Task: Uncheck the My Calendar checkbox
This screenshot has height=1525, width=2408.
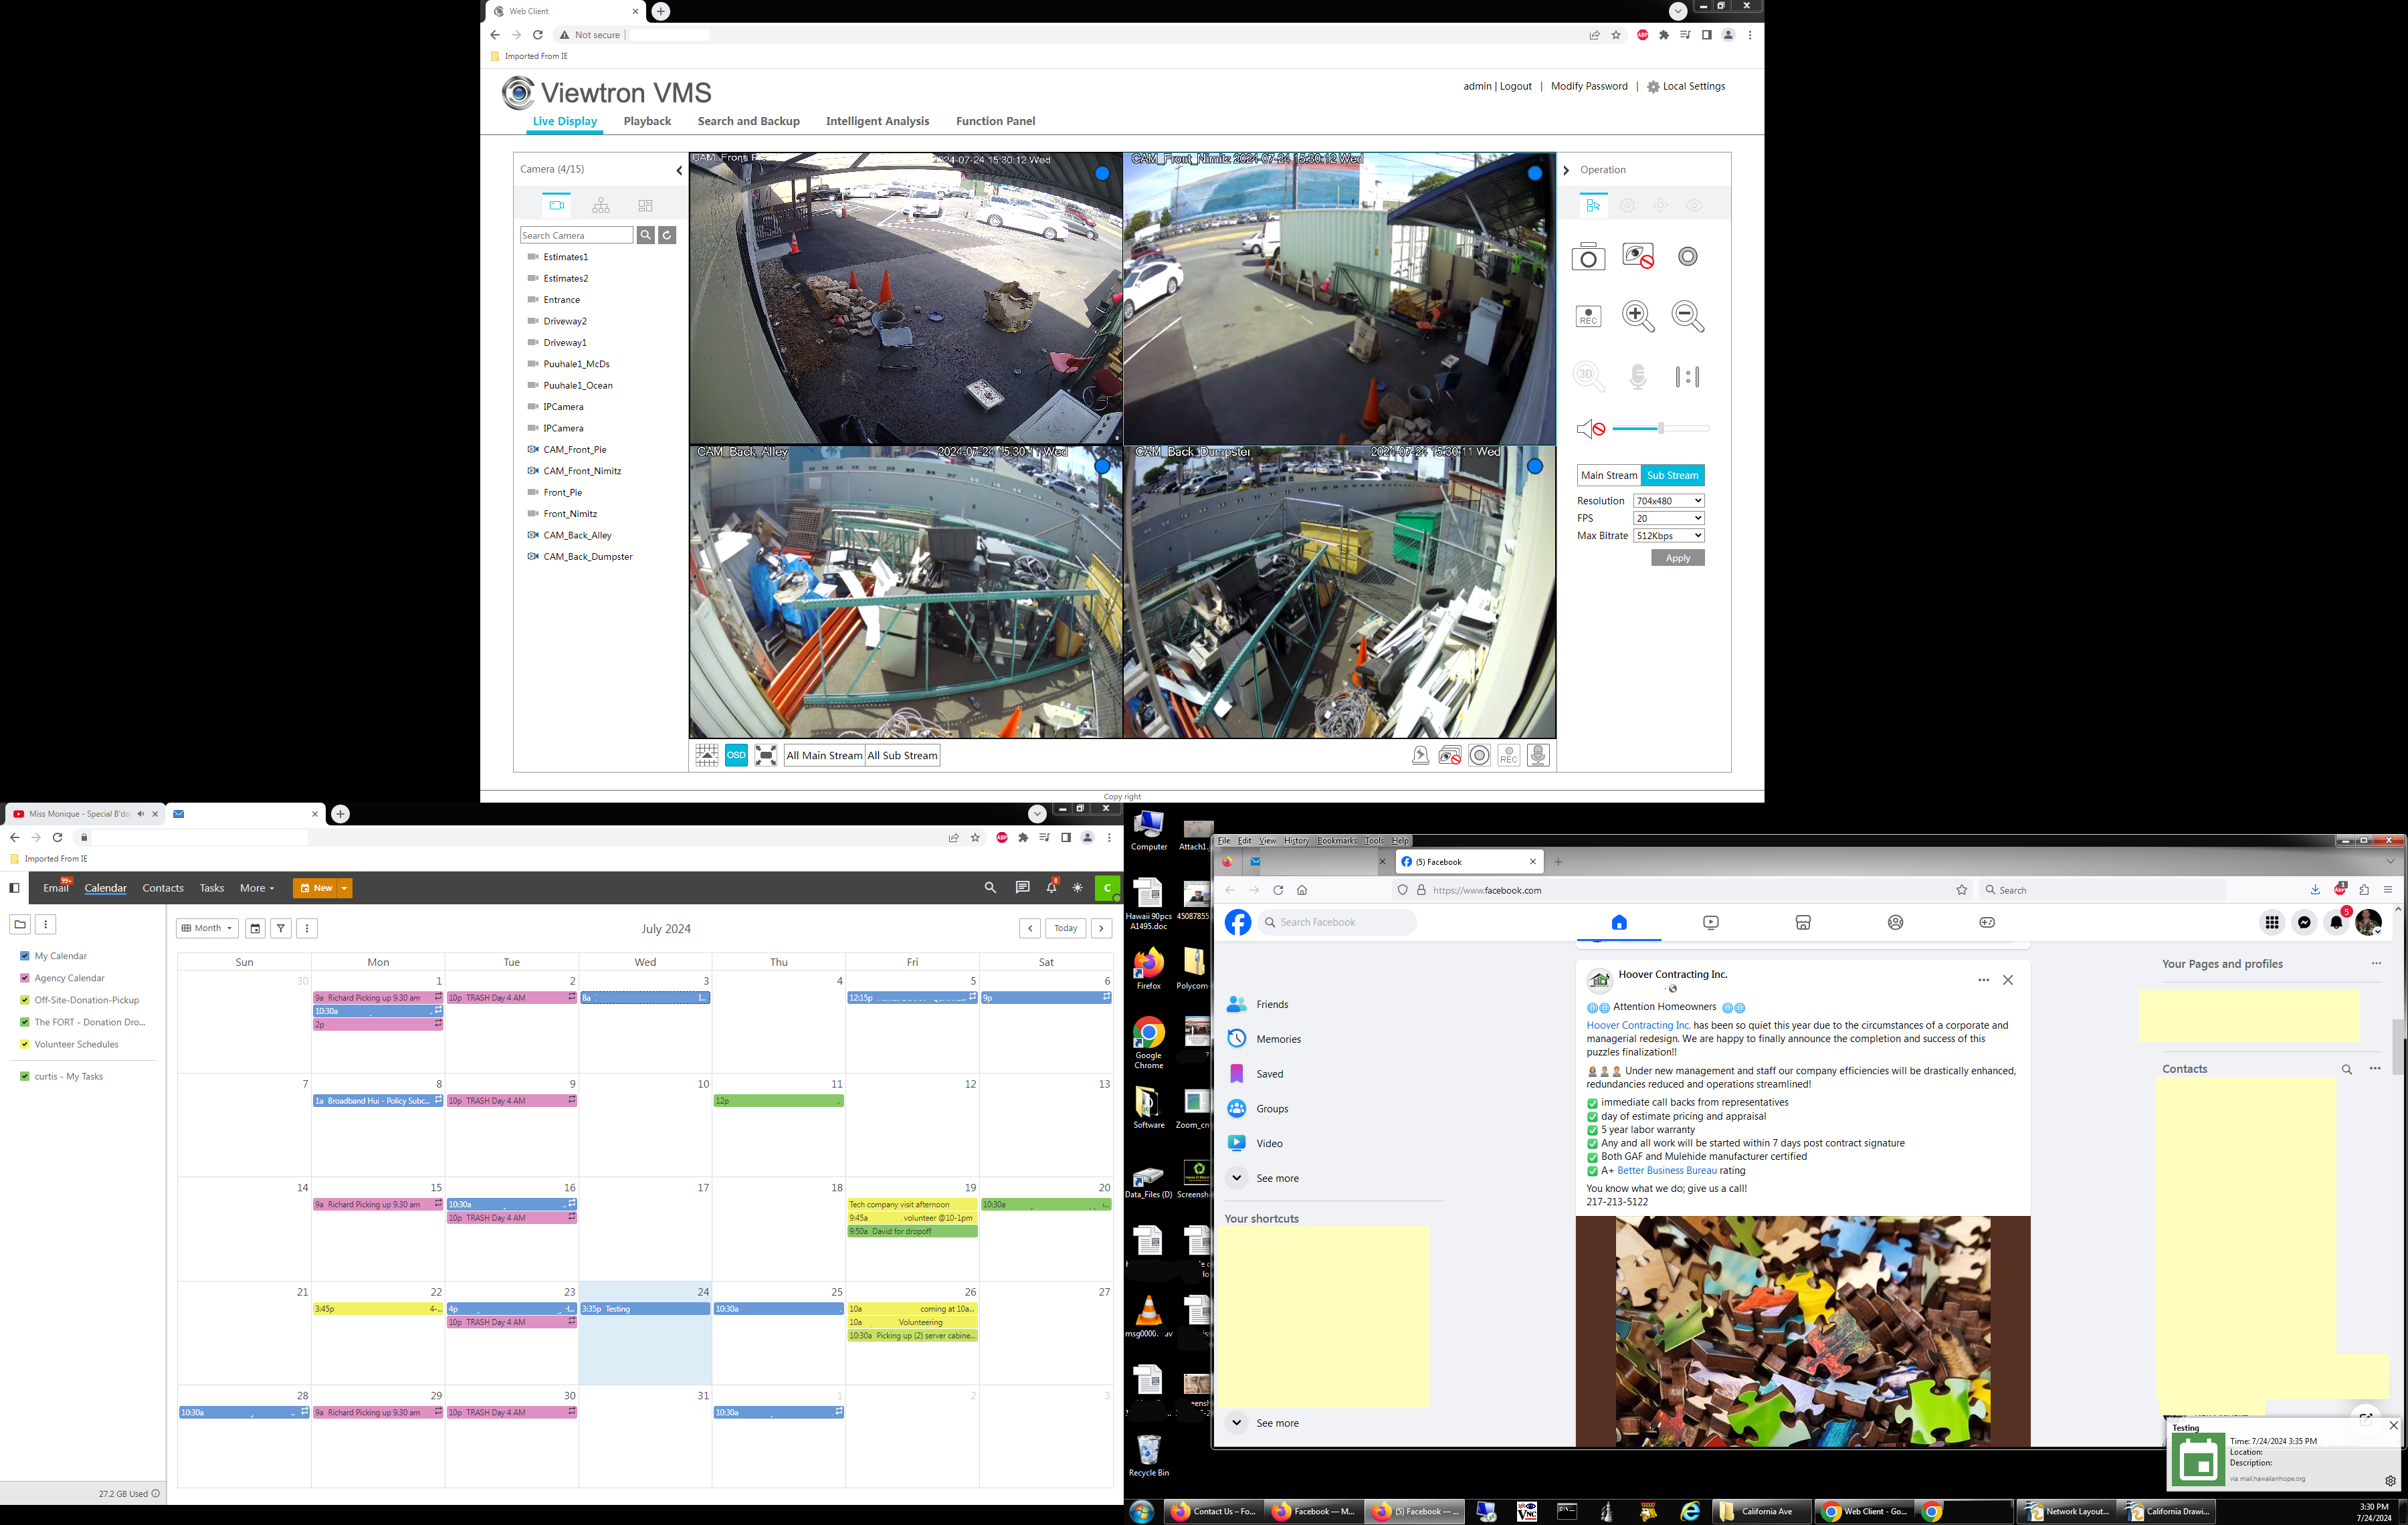Action: pyautogui.click(x=25, y=956)
